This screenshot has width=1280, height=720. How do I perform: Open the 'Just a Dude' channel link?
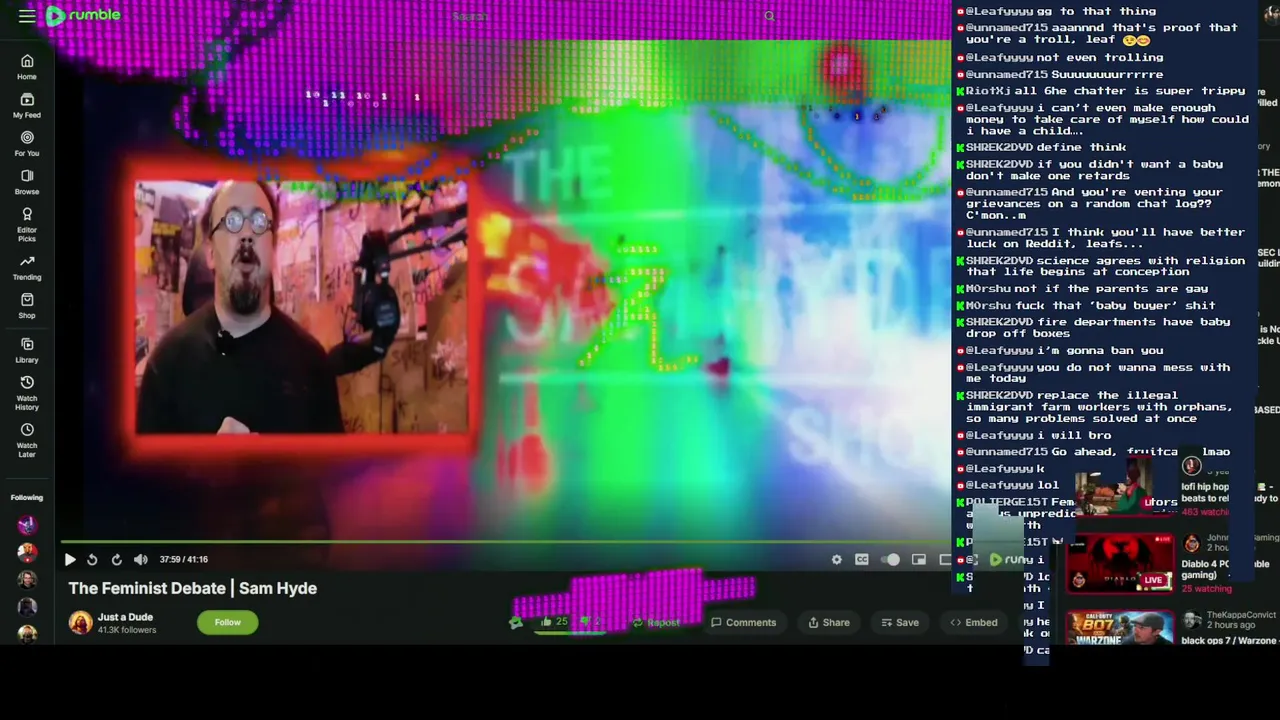(x=125, y=617)
